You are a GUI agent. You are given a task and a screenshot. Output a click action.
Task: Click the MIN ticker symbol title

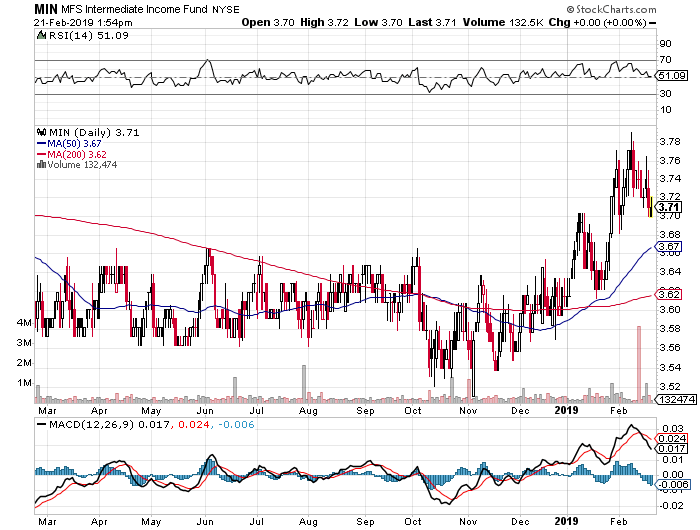point(46,8)
